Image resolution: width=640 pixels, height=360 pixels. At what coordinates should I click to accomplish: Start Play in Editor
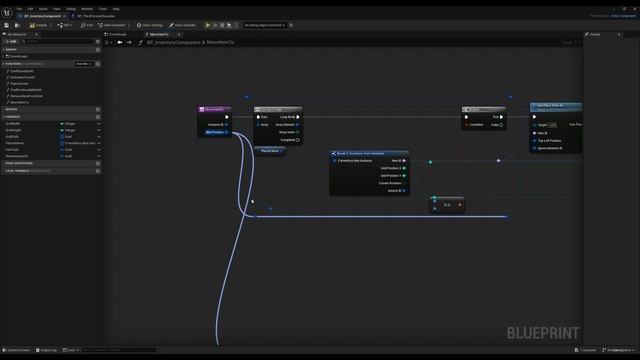pyautogui.click(x=208, y=25)
